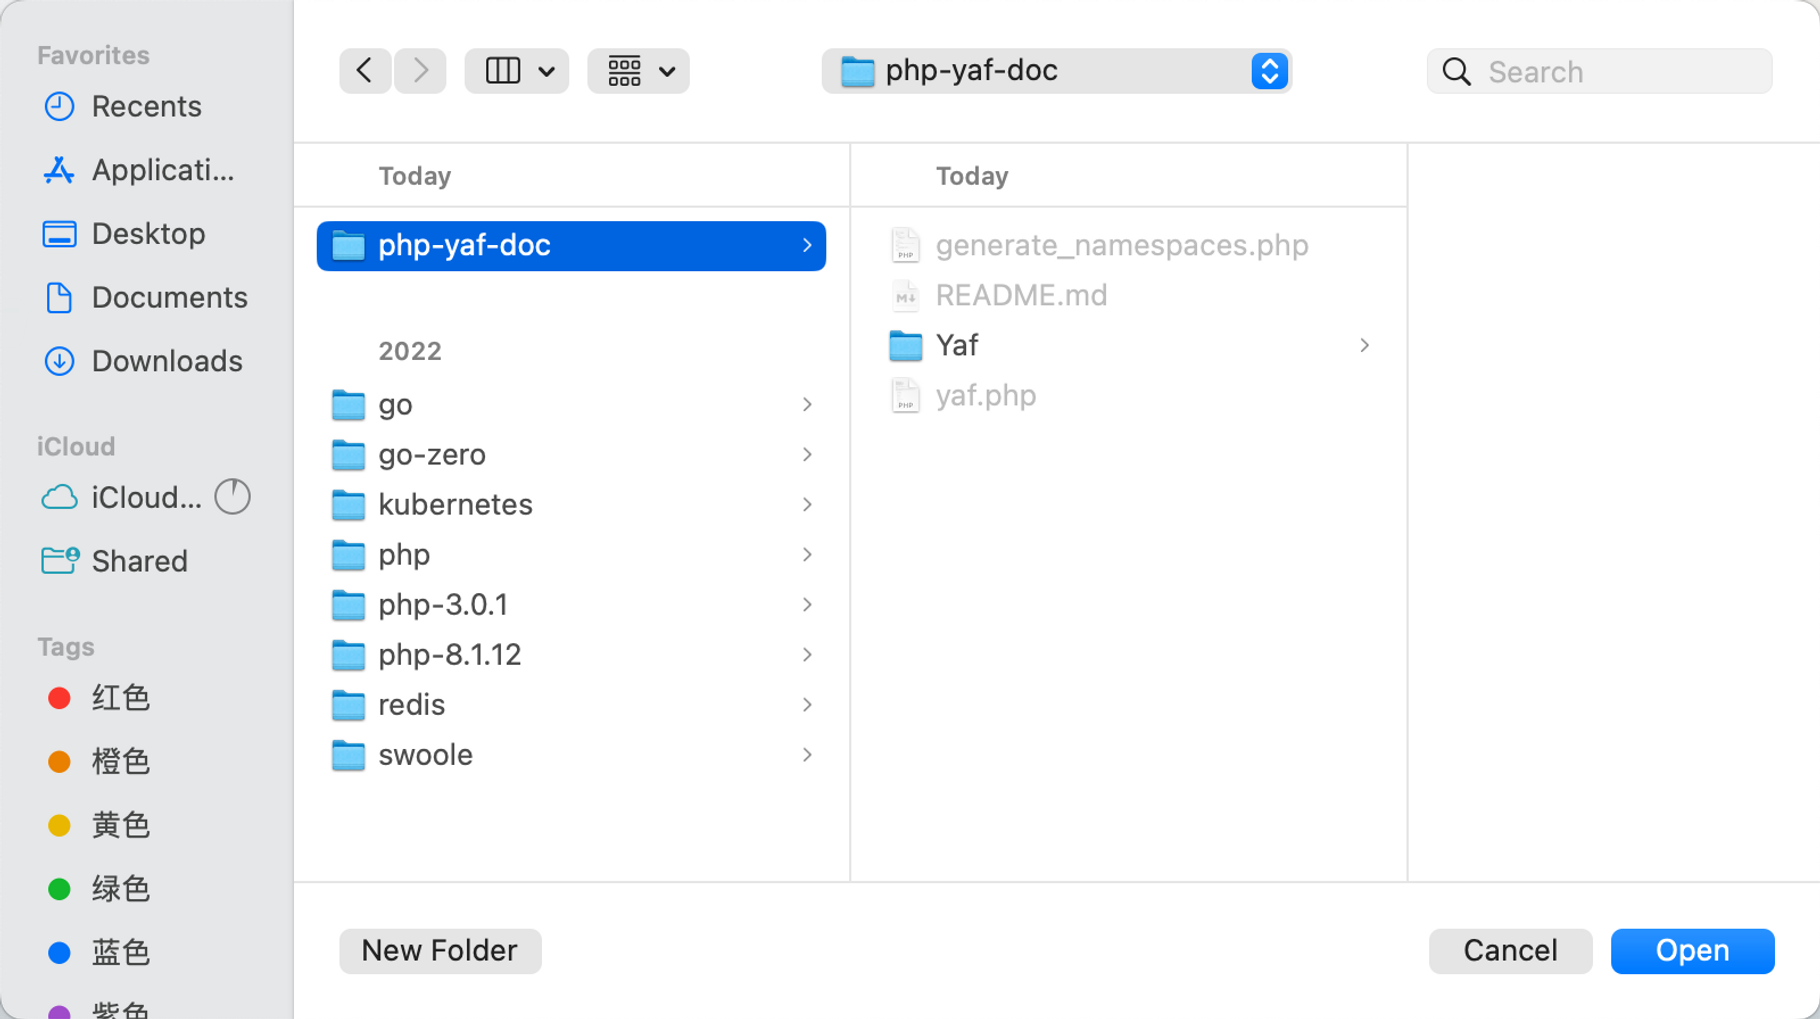Select the kubernetes folder
The image size is (1820, 1019).
(455, 505)
